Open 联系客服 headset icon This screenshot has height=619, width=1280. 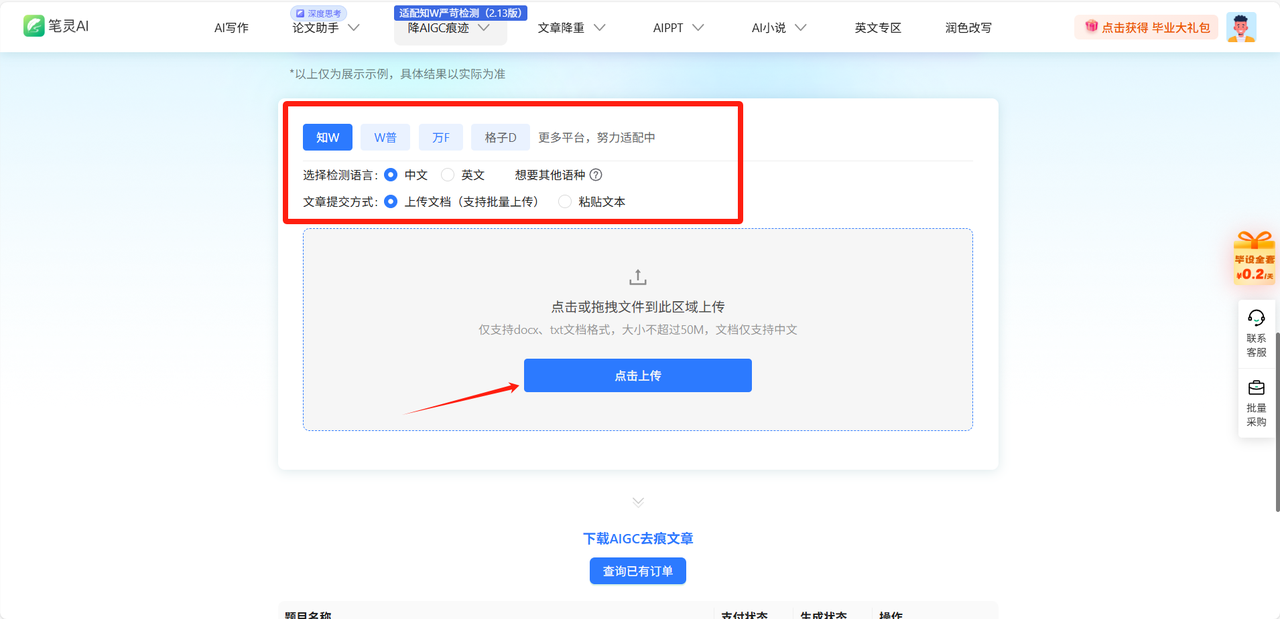click(x=1256, y=318)
